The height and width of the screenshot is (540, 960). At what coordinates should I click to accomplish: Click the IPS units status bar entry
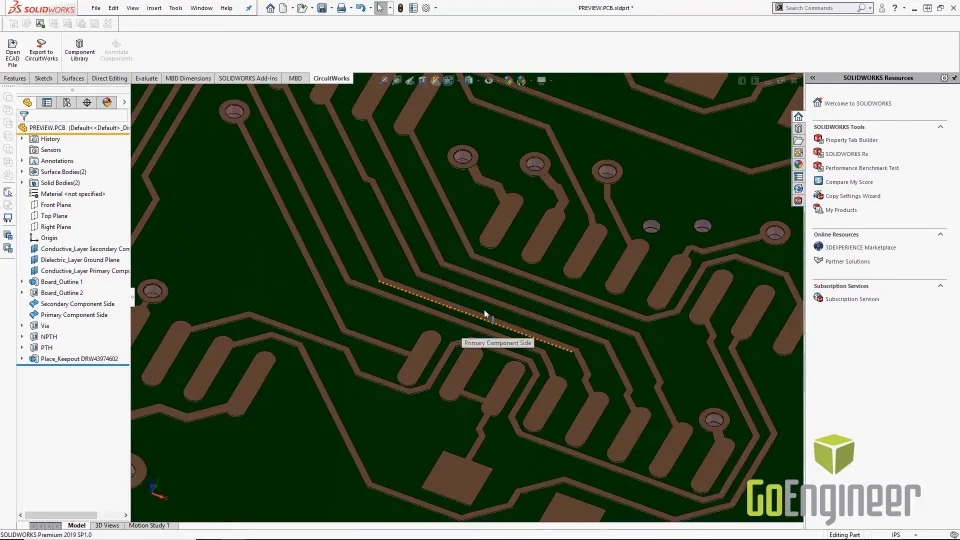pyautogui.click(x=896, y=534)
